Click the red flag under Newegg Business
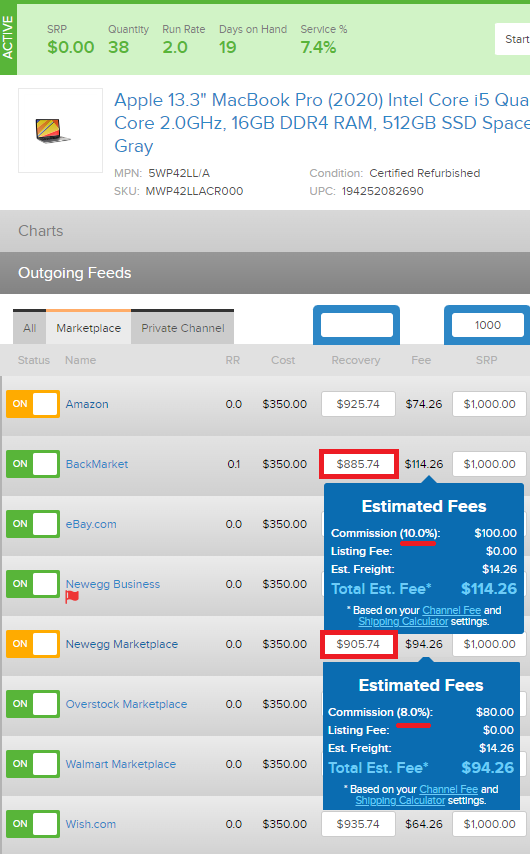Viewport: 530px width, 854px height. pyautogui.click(x=72, y=597)
